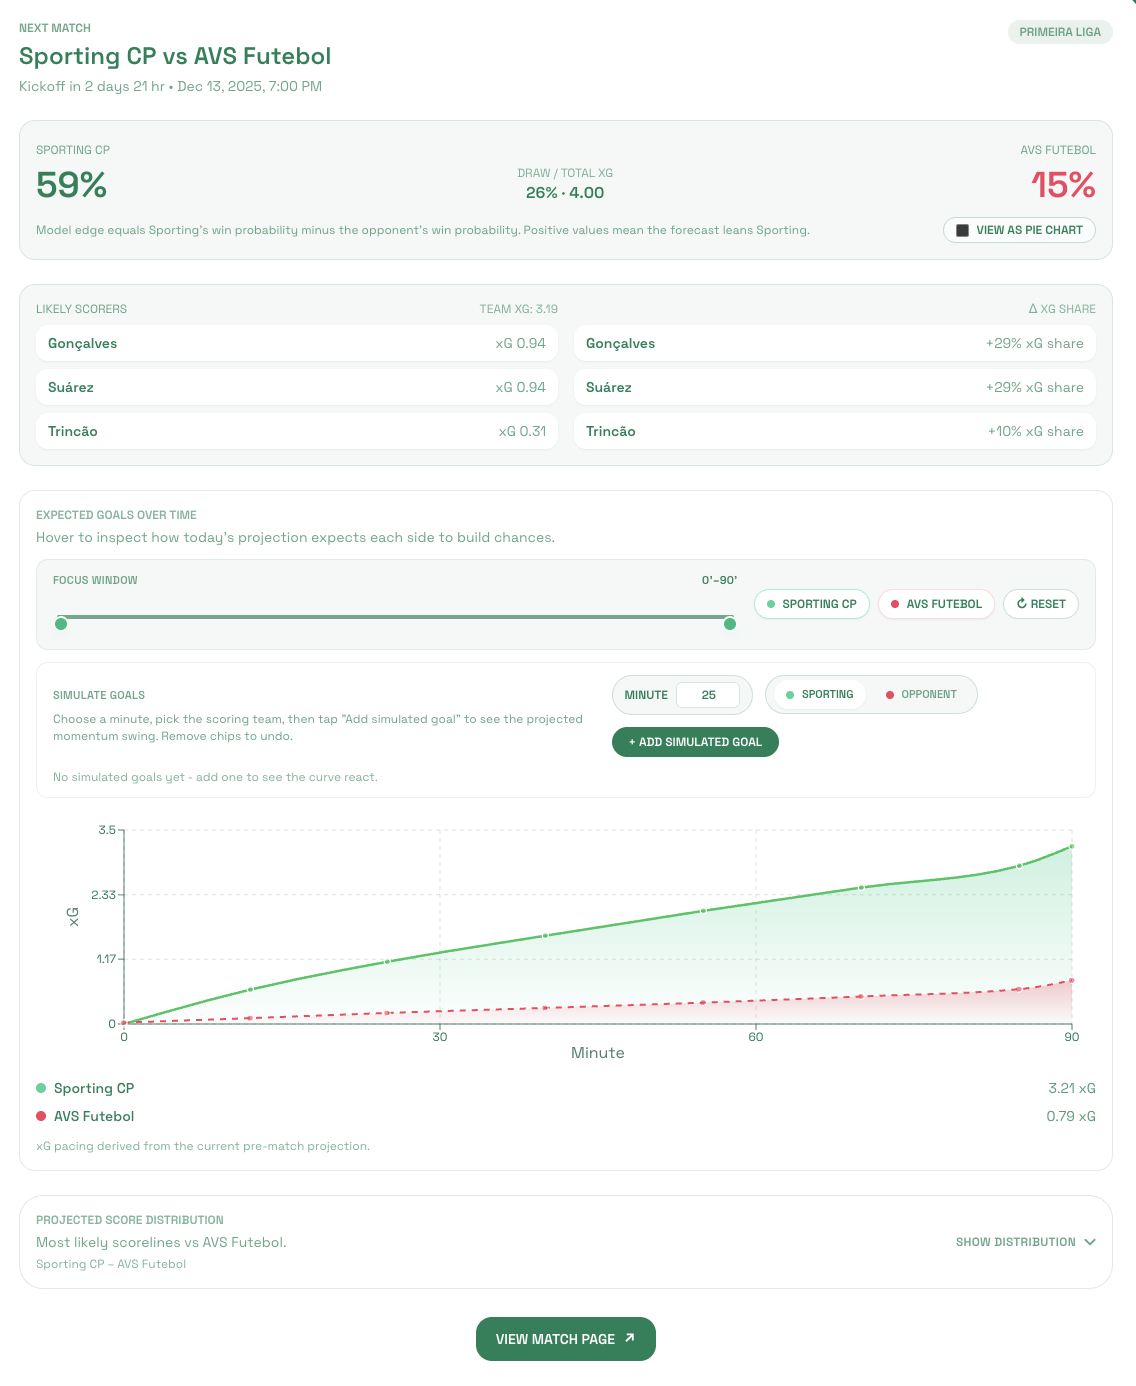Image resolution: width=1136 pixels, height=1386 pixels.
Task: Click the external-link arrow on View Match Page
Action: point(629,1338)
